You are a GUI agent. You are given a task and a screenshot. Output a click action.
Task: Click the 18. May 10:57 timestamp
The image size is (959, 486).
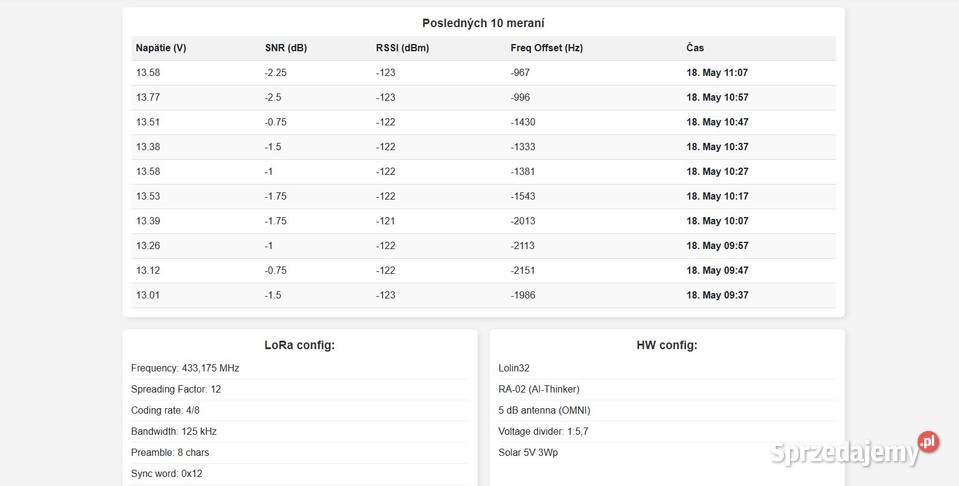coord(717,98)
